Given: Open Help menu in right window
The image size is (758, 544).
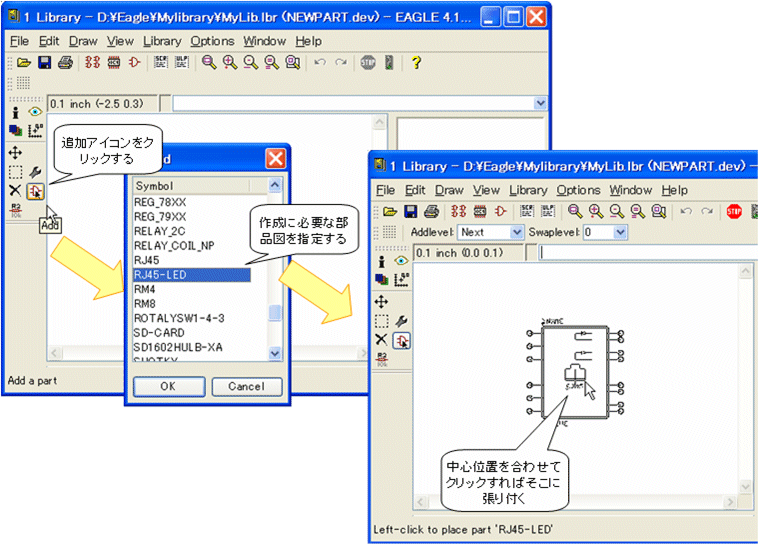Looking at the screenshot, I should coord(674,190).
